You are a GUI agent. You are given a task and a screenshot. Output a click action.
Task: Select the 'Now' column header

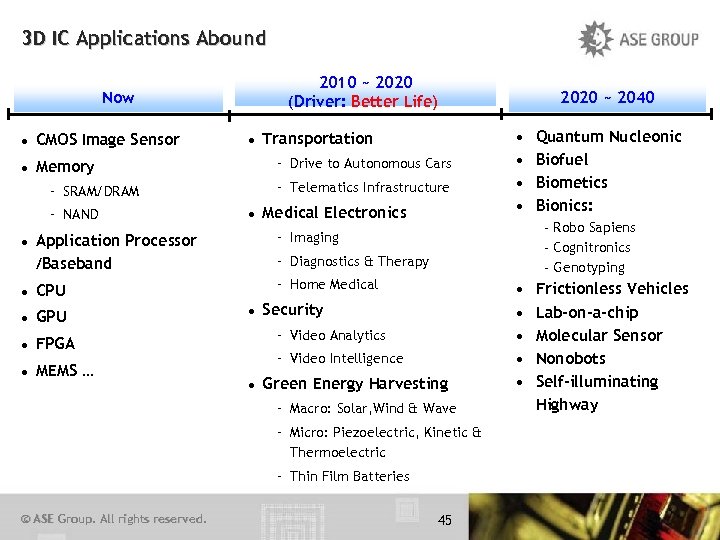[118, 98]
